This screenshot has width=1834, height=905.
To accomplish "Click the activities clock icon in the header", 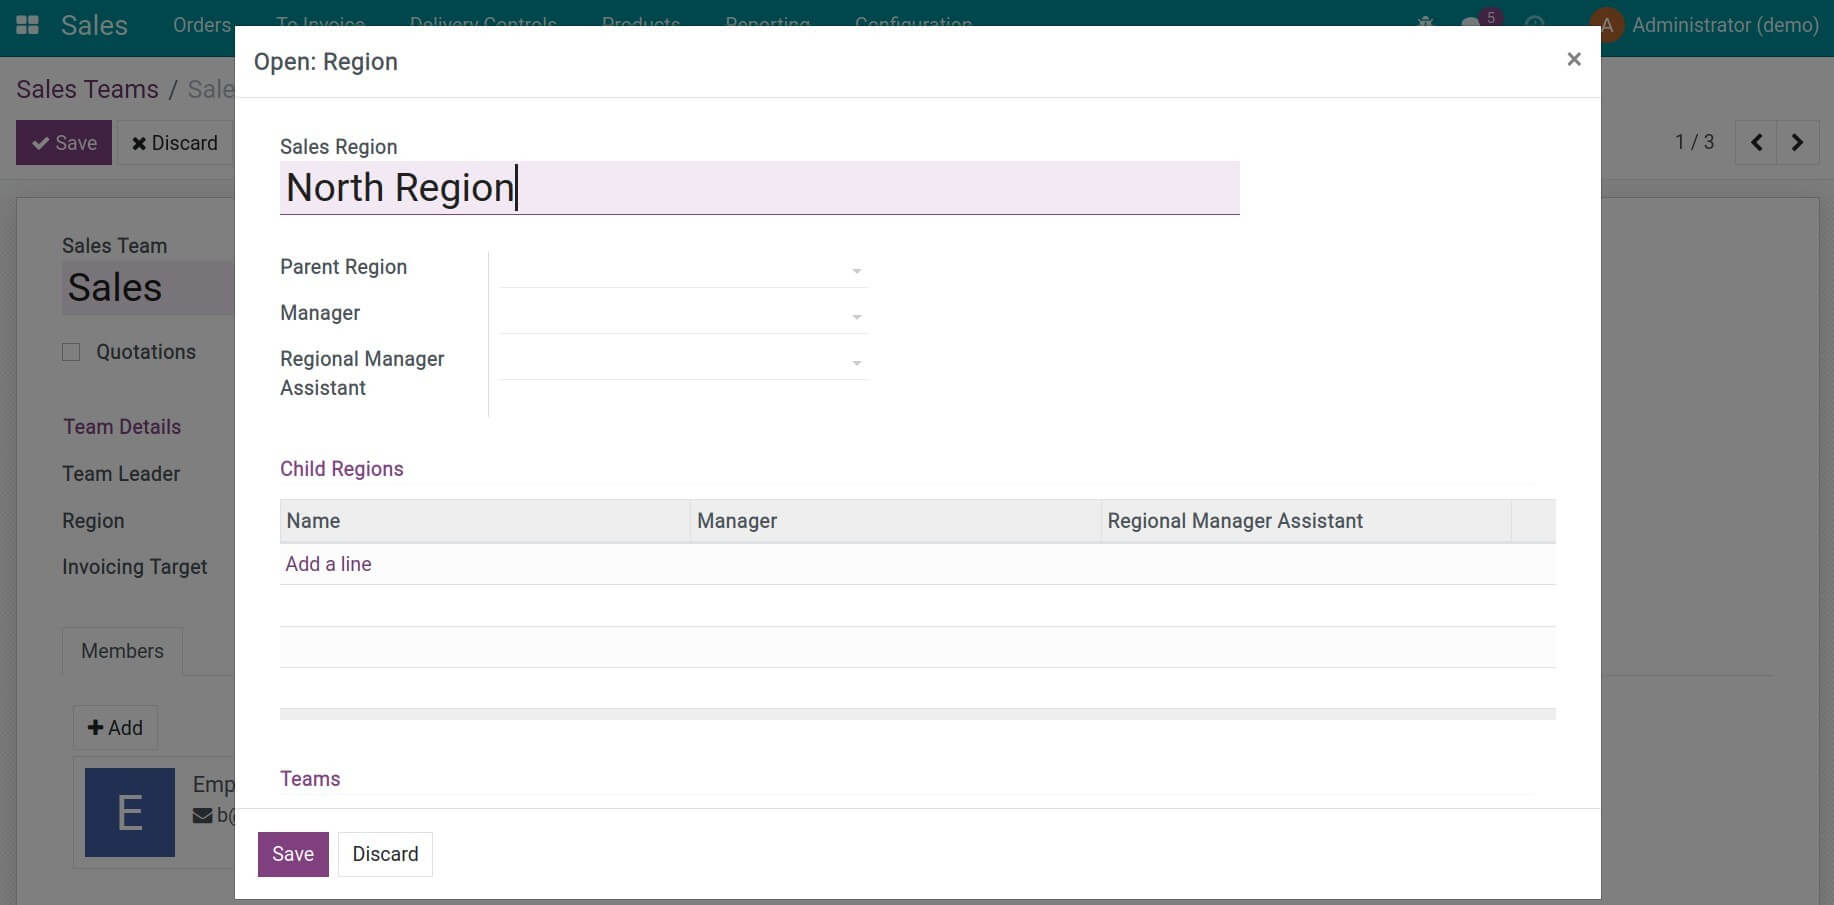I will point(1533,25).
